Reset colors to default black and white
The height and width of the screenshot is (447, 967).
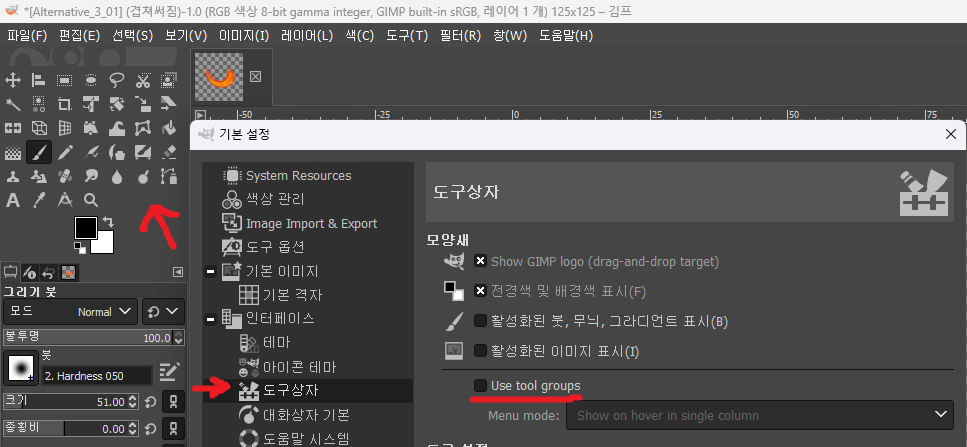(x=80, y=247)
